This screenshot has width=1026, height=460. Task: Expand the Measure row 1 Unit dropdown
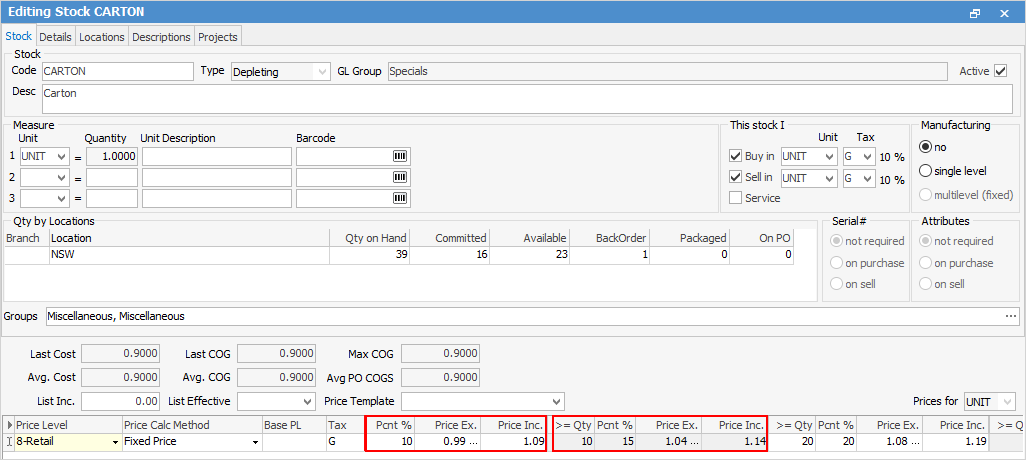(62, 157)
